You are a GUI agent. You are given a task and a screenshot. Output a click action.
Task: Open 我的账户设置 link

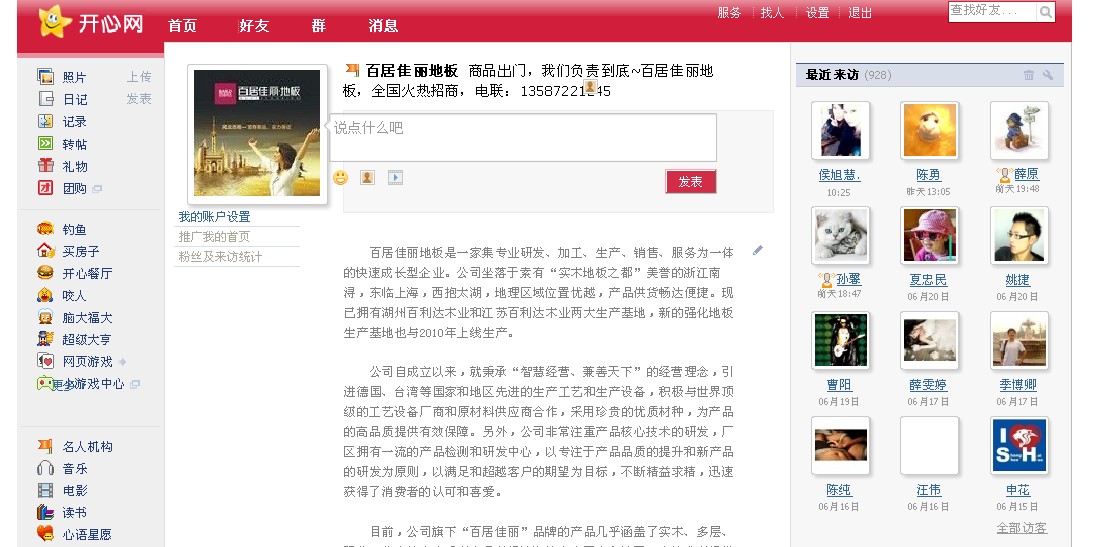(214, 217)
